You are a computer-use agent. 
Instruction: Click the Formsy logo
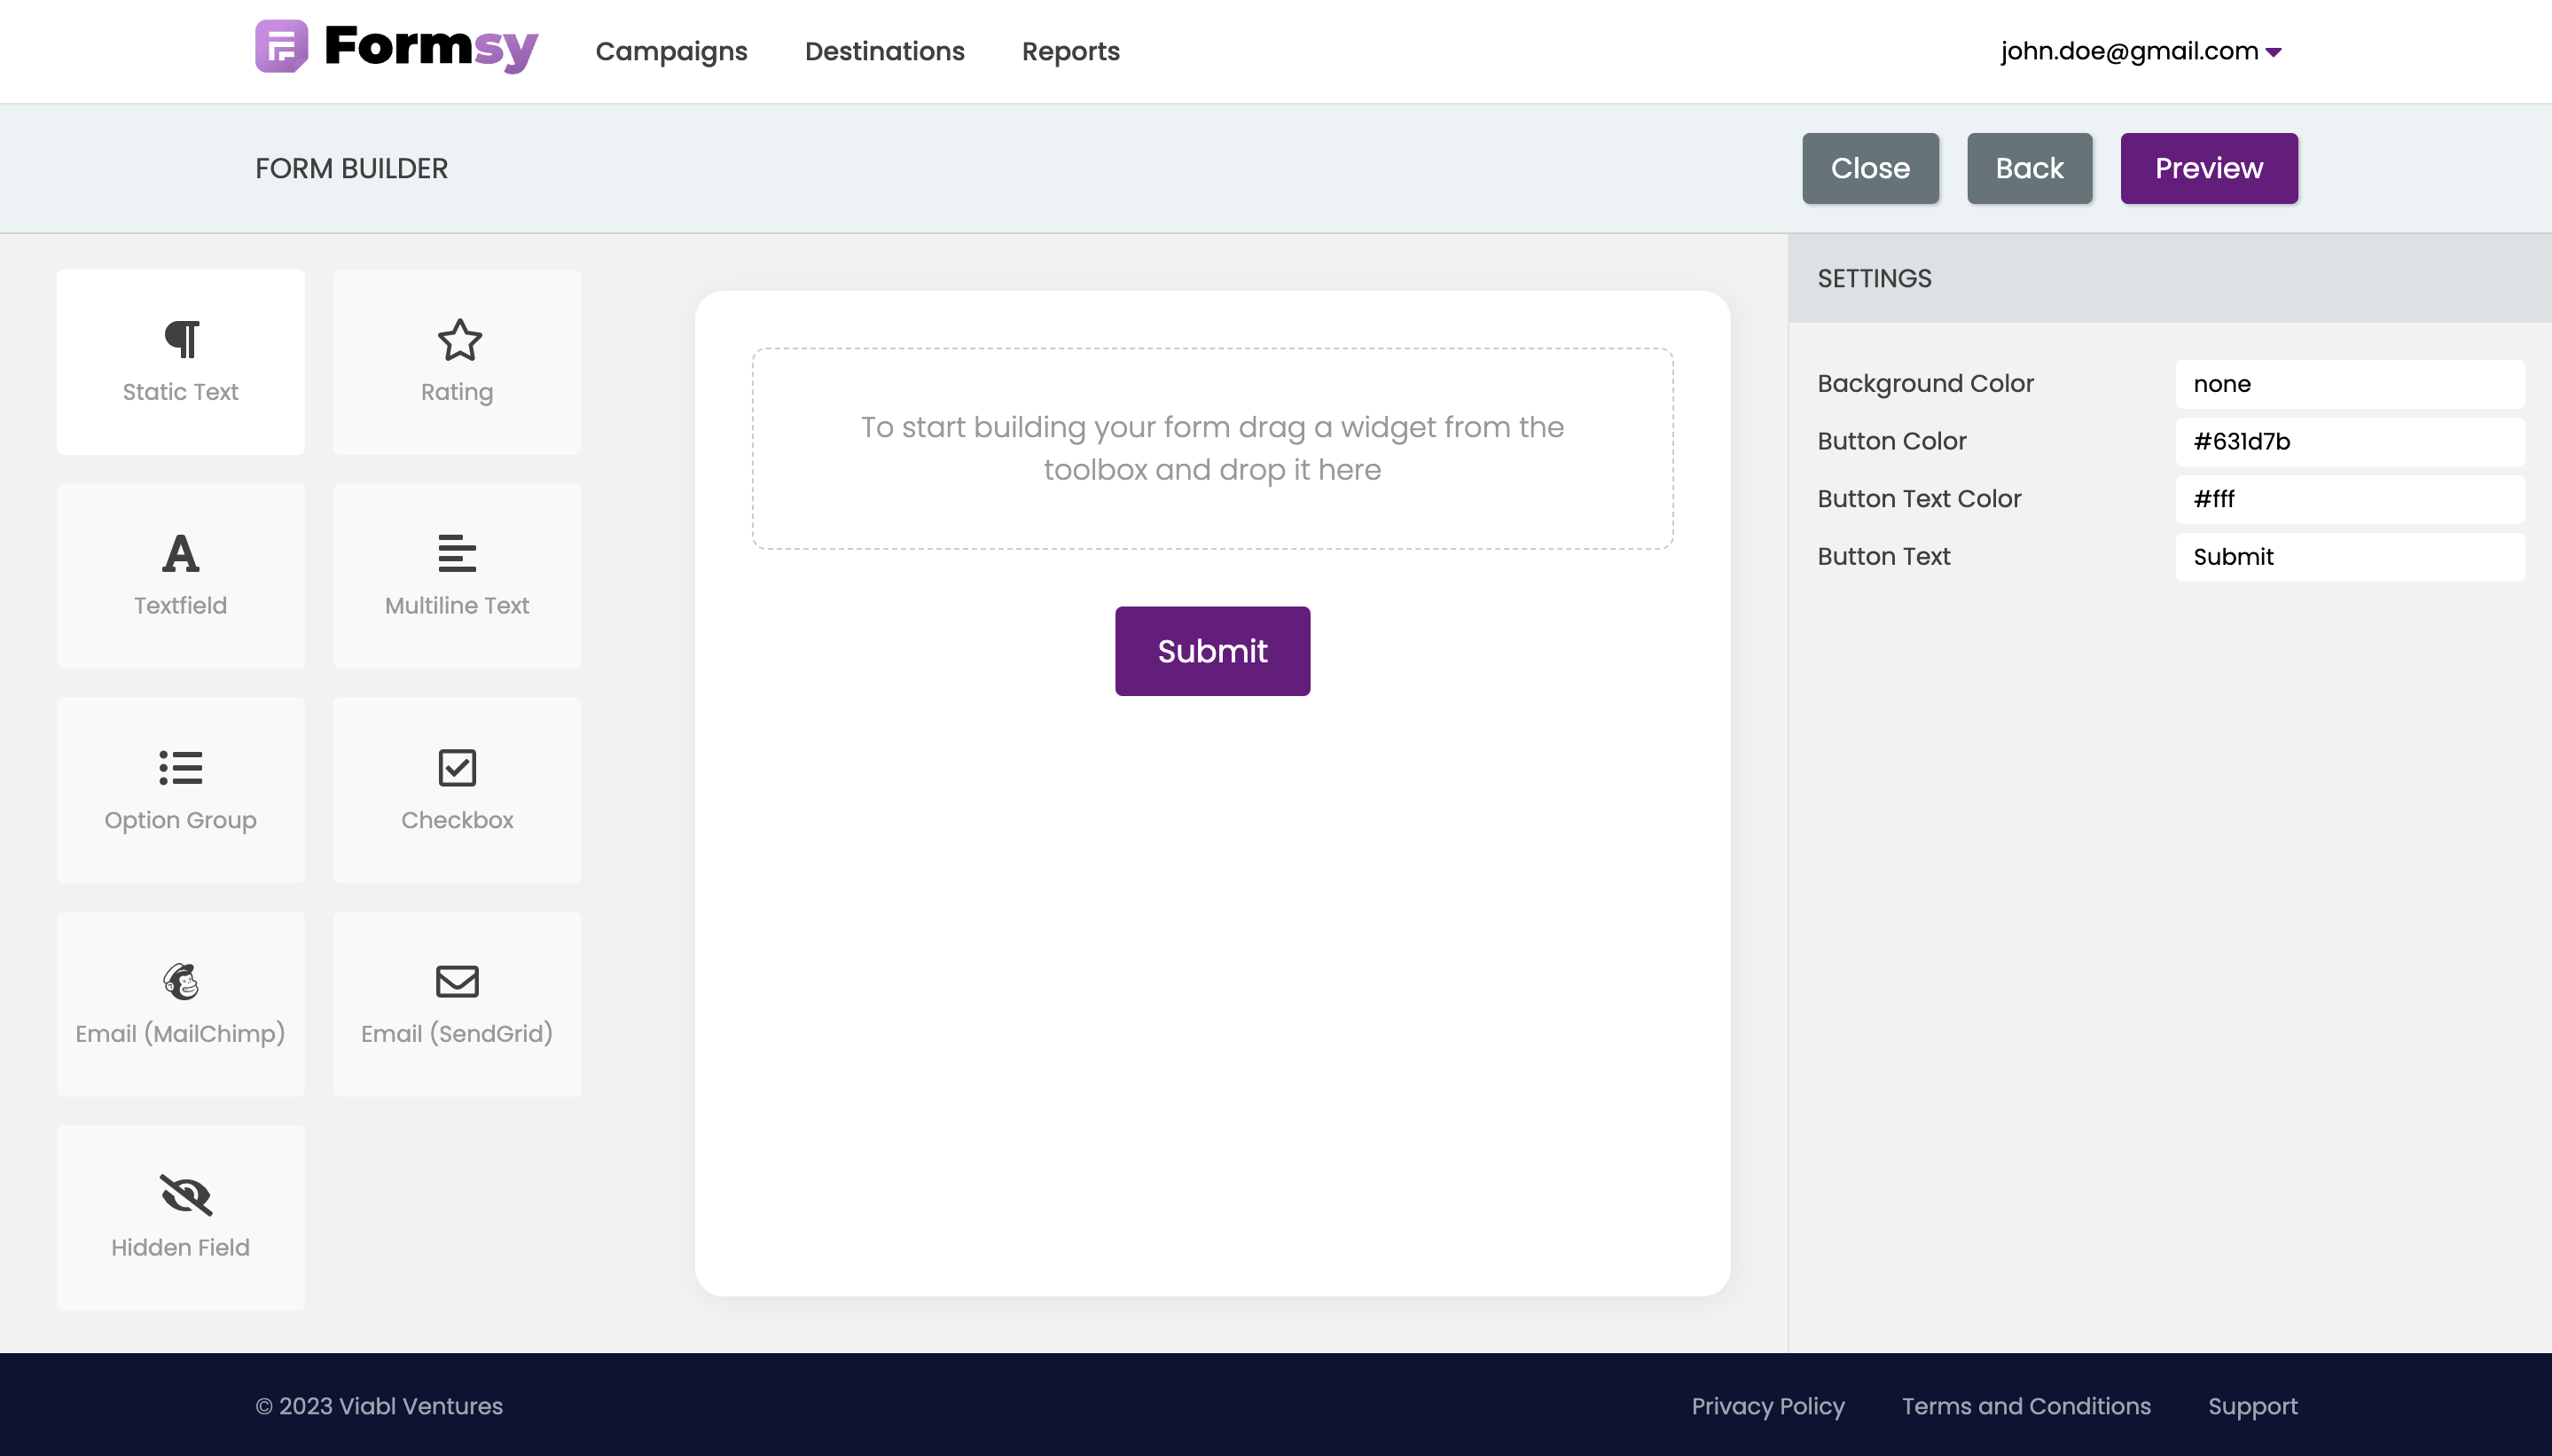tap(396, 47)
